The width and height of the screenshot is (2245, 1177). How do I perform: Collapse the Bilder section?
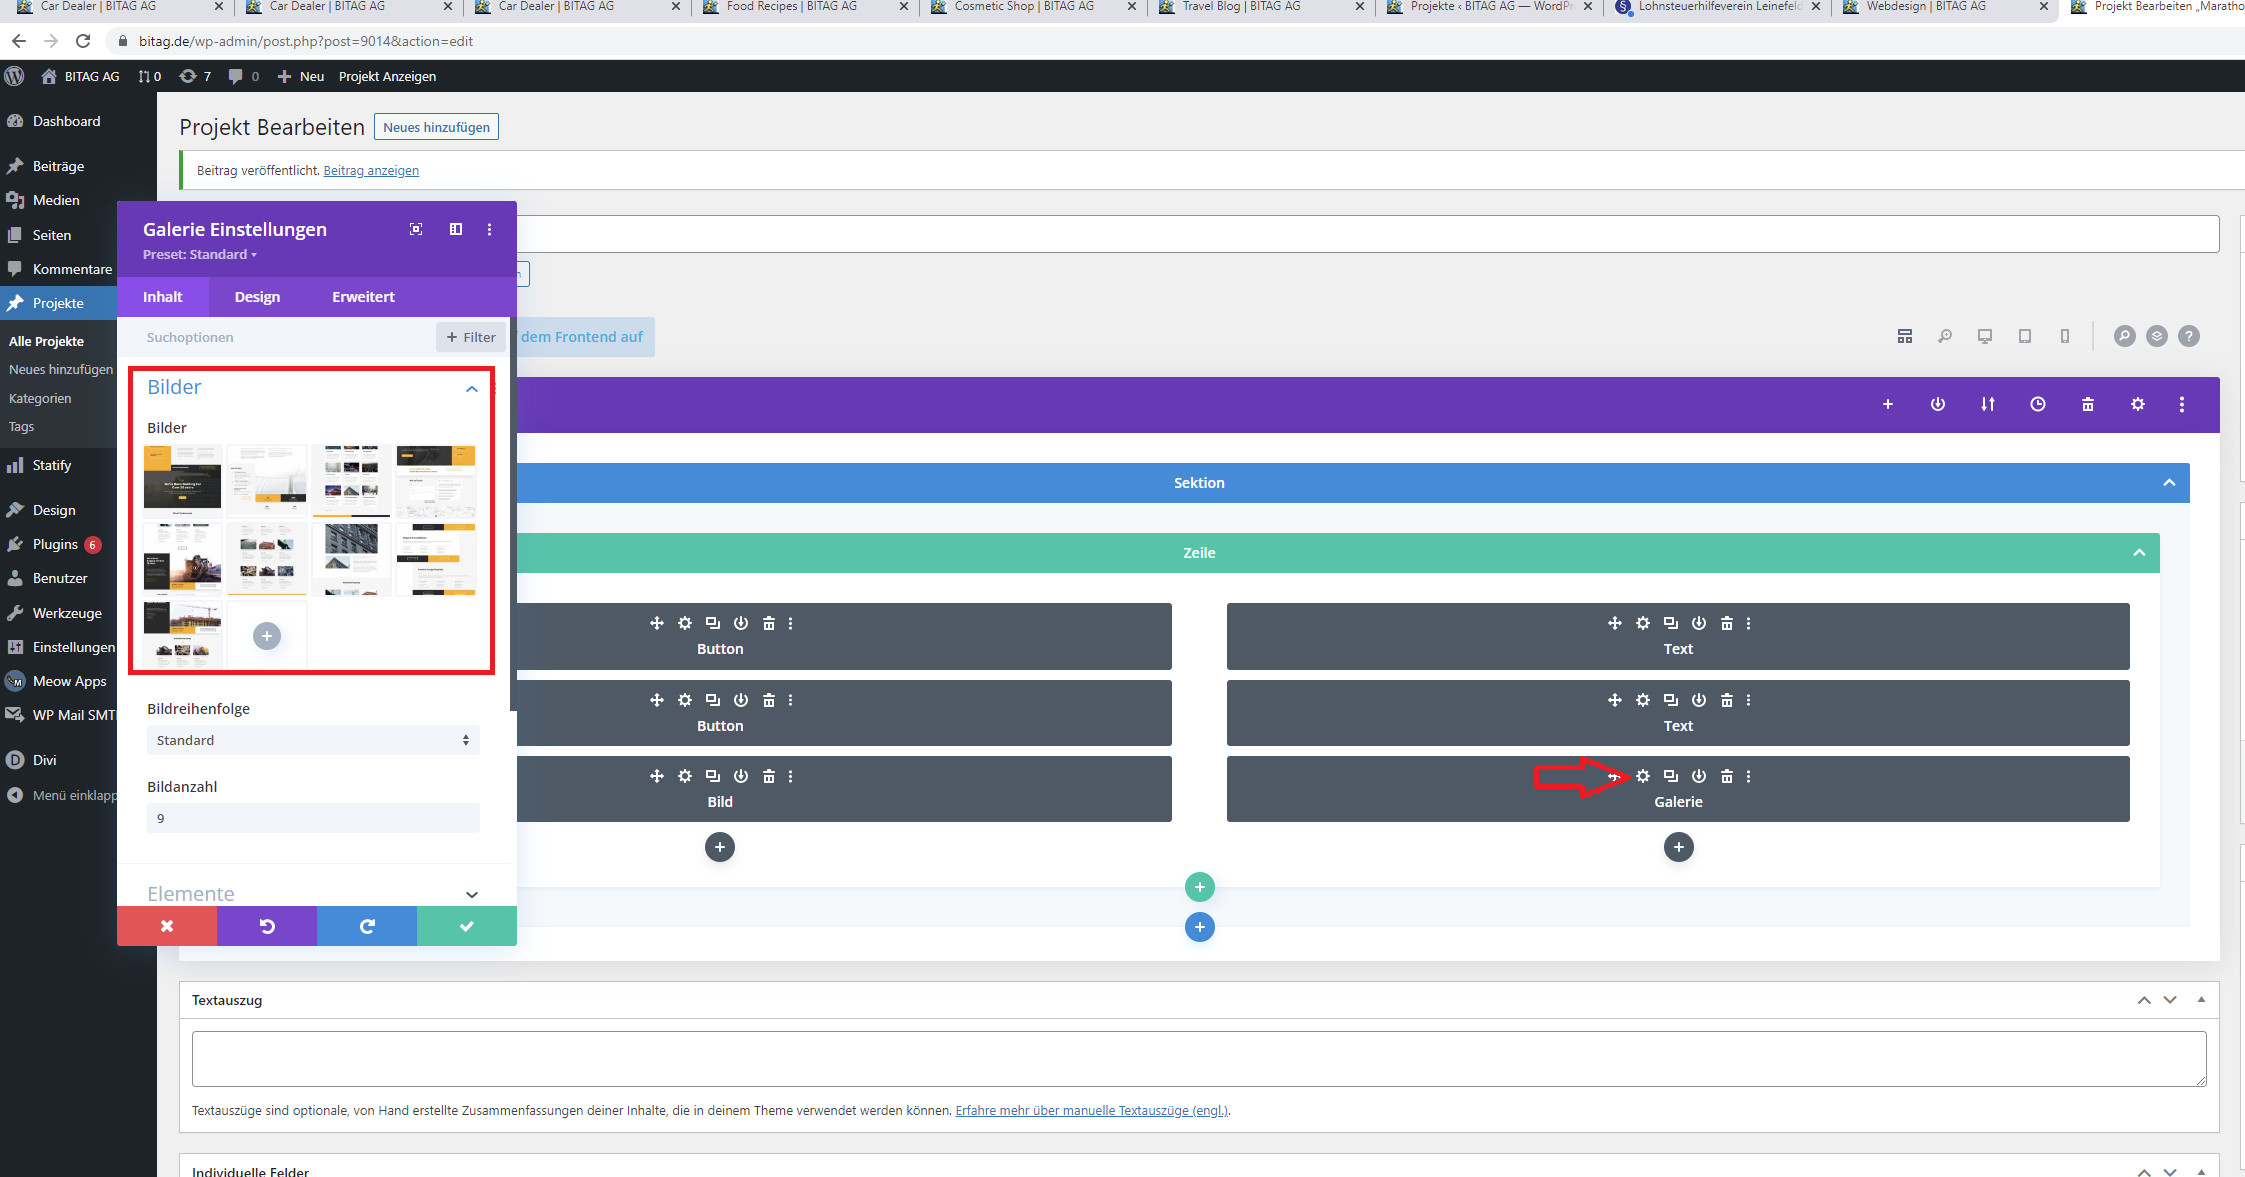(471, 388)
